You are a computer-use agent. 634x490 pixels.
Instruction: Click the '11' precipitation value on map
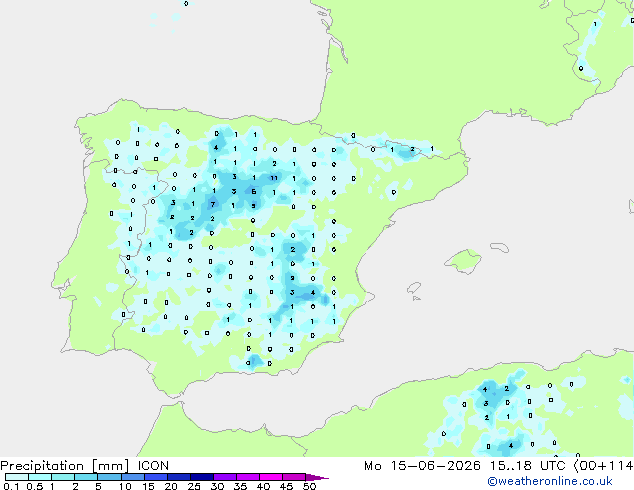click(274, 178)
